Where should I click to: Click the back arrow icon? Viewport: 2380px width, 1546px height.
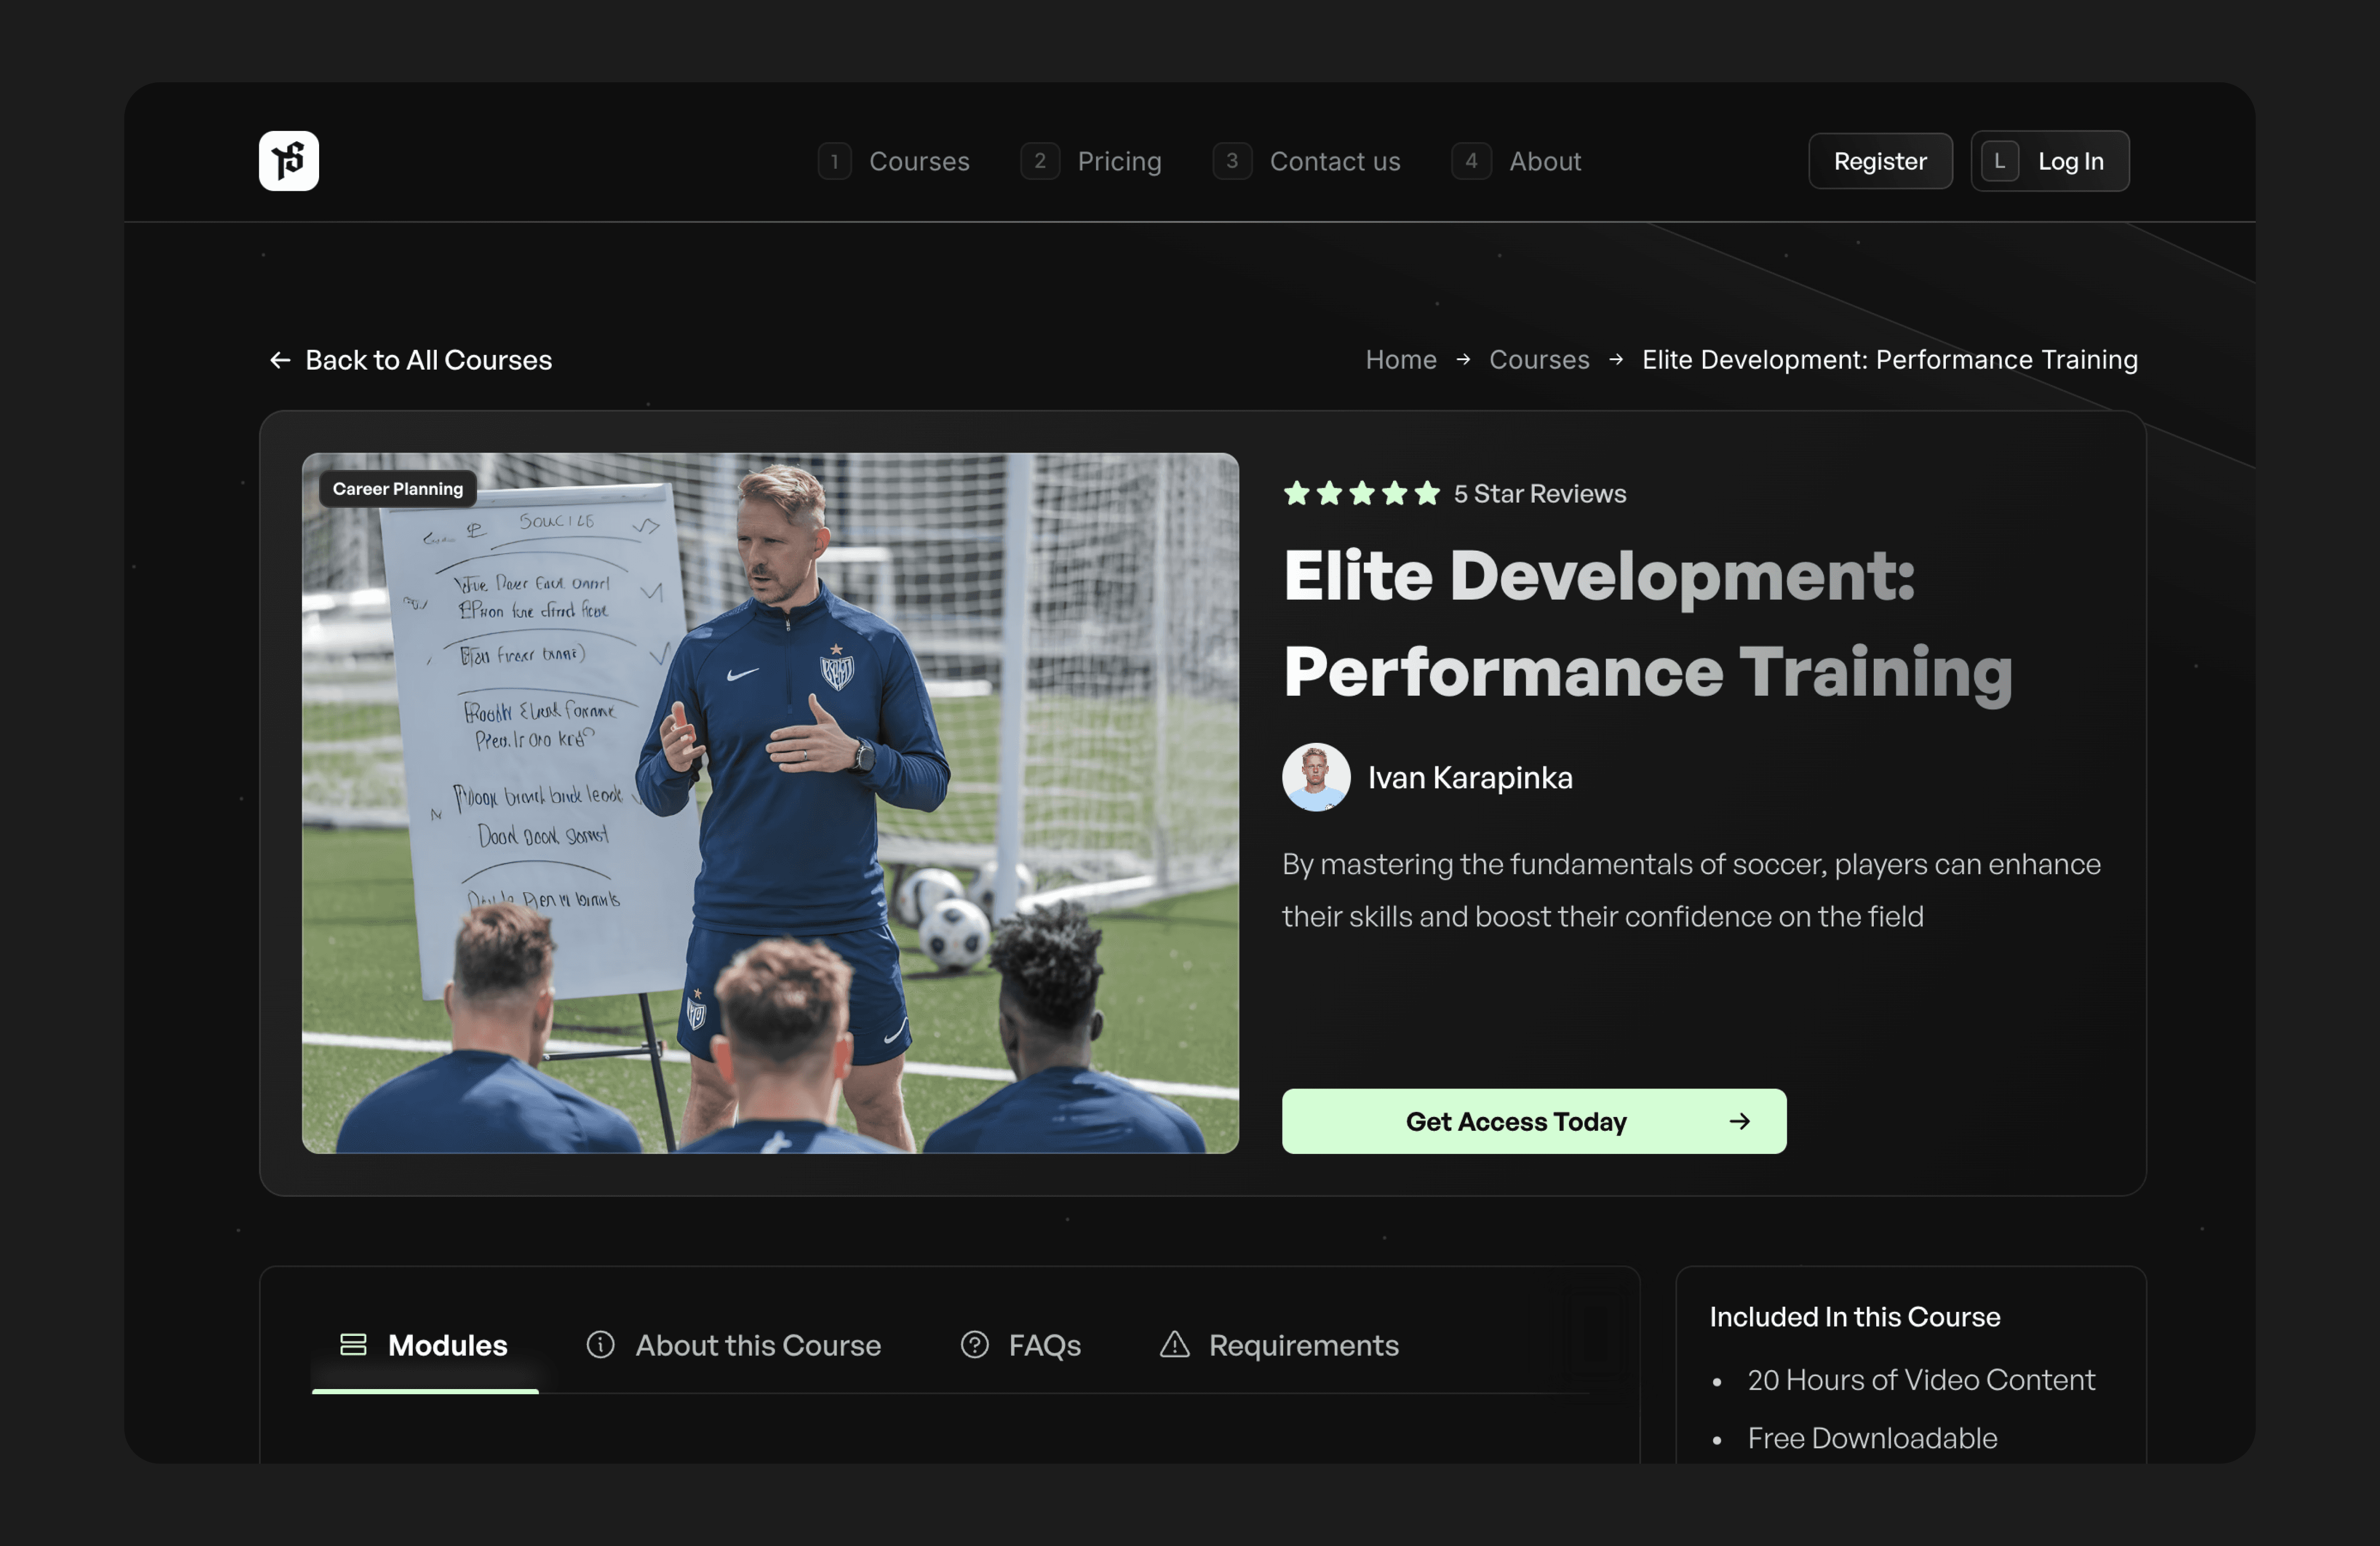pyautogui.click(x=280, y=360)
